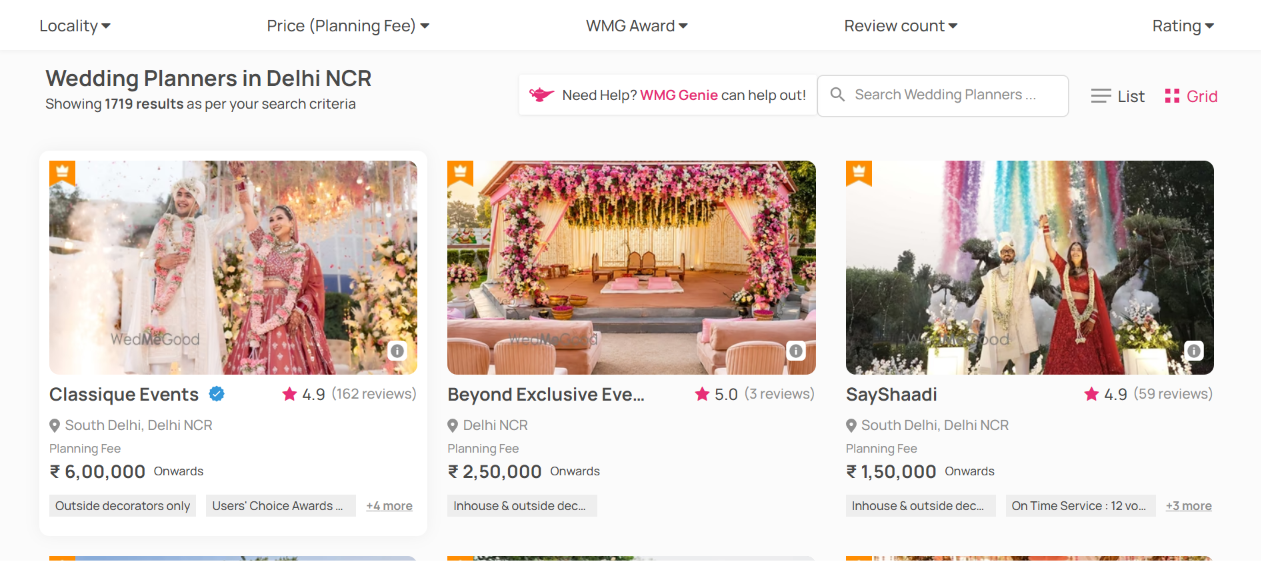Click the ₹ 2,50,000 planning fee
Screen dimensions: 1261x561
pos(495,471)
